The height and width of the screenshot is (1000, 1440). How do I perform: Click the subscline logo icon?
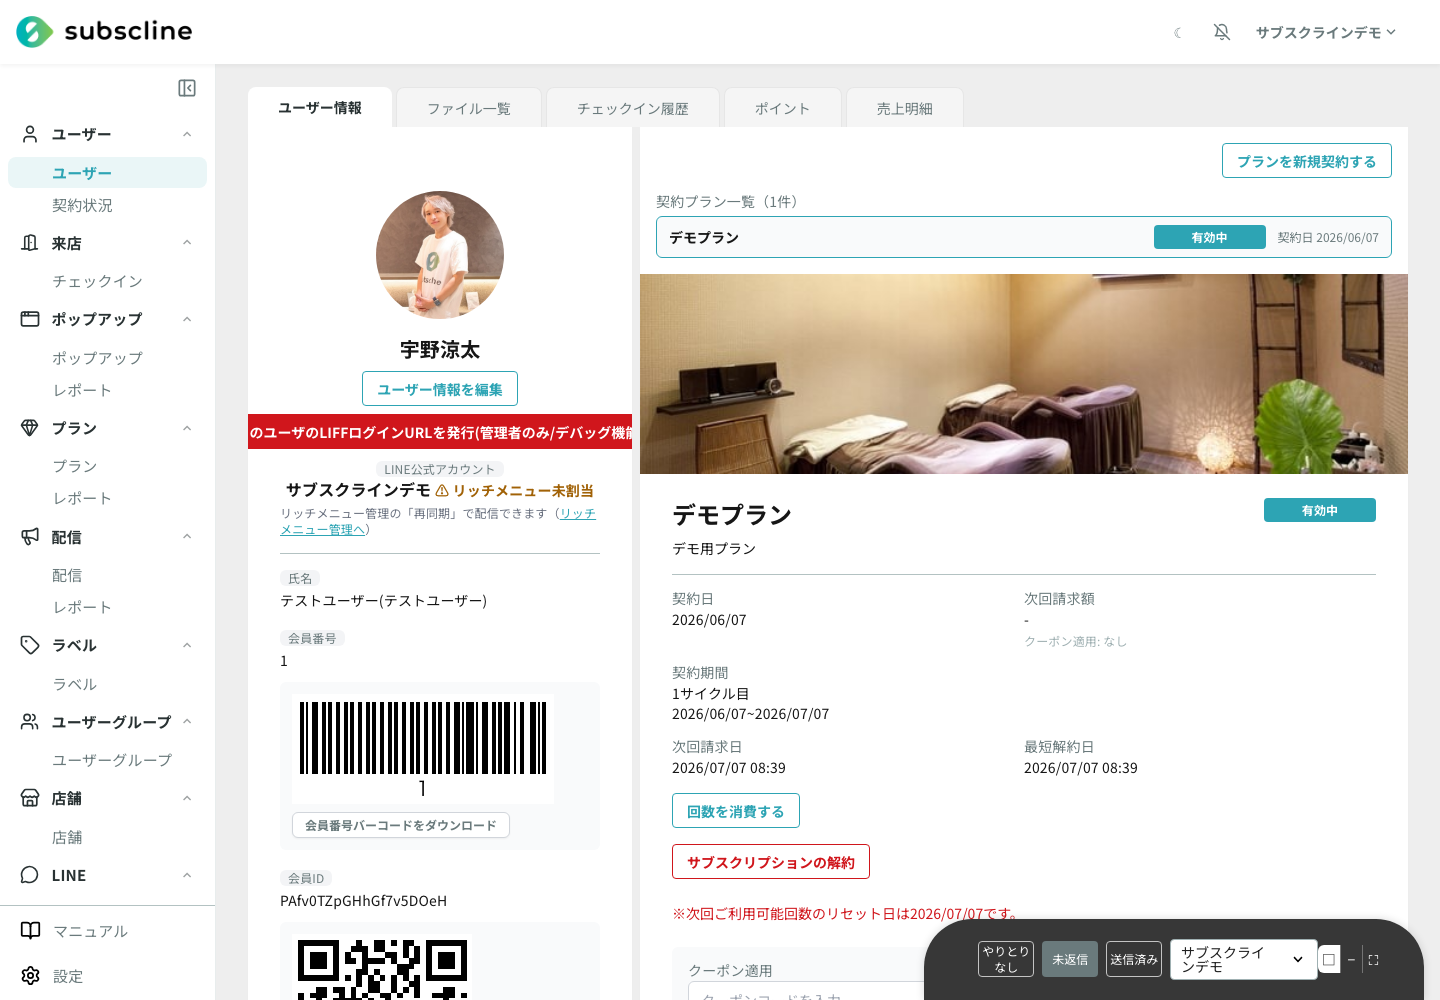click(x=35, y=32)
